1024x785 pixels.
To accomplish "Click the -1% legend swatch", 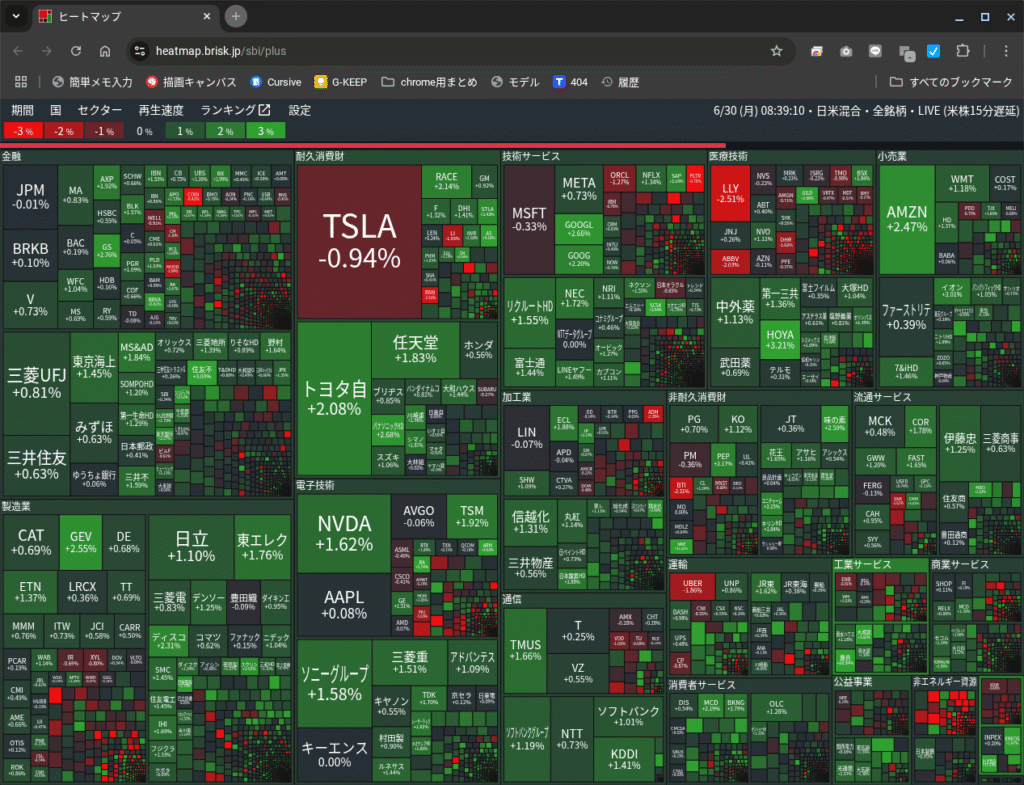I will [x=104, y=131].
